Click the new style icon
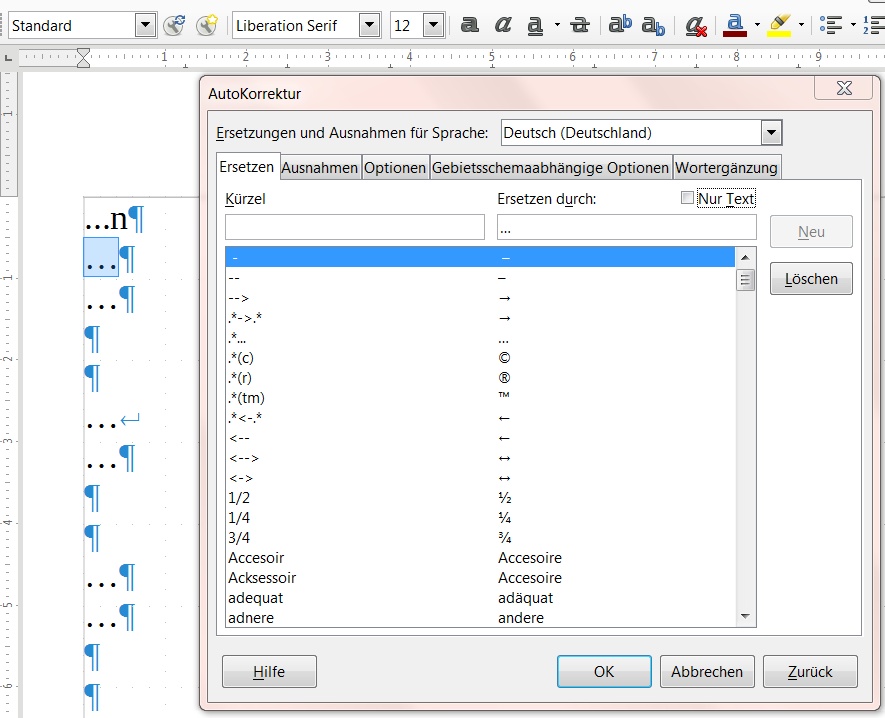 (207, 25)
